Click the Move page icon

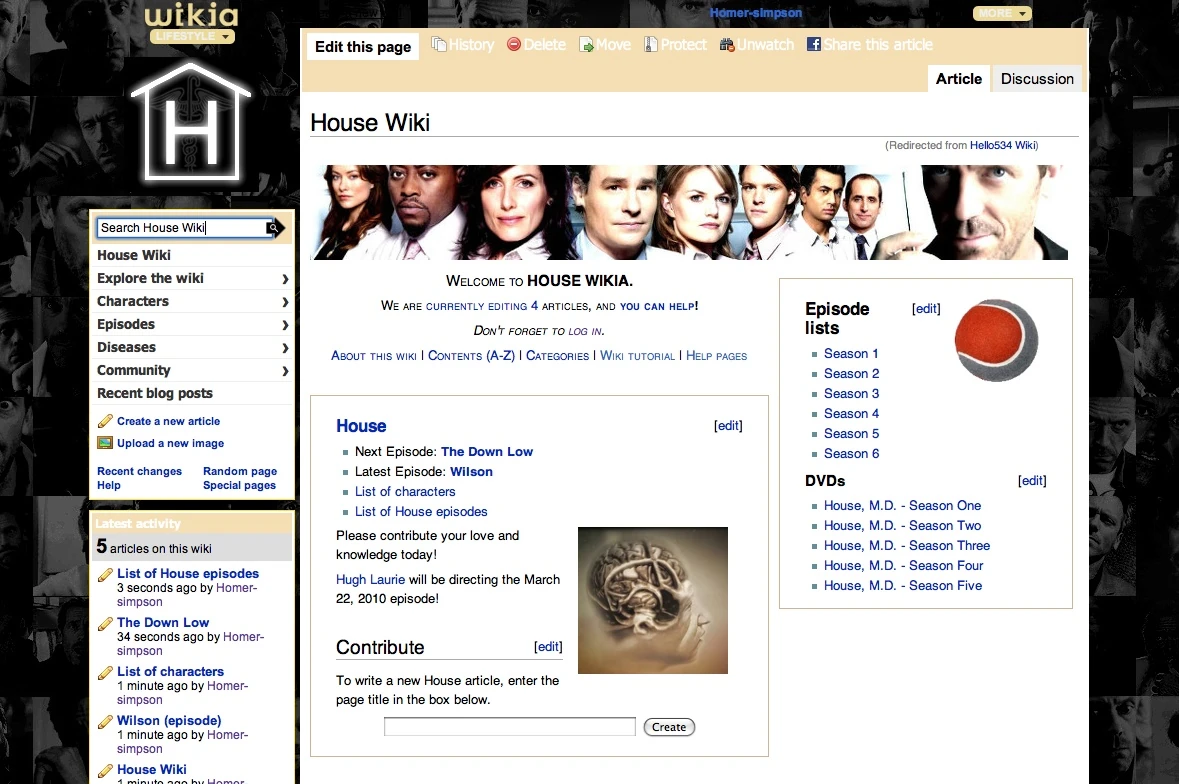pyautogui.click(x=586, y=45)
